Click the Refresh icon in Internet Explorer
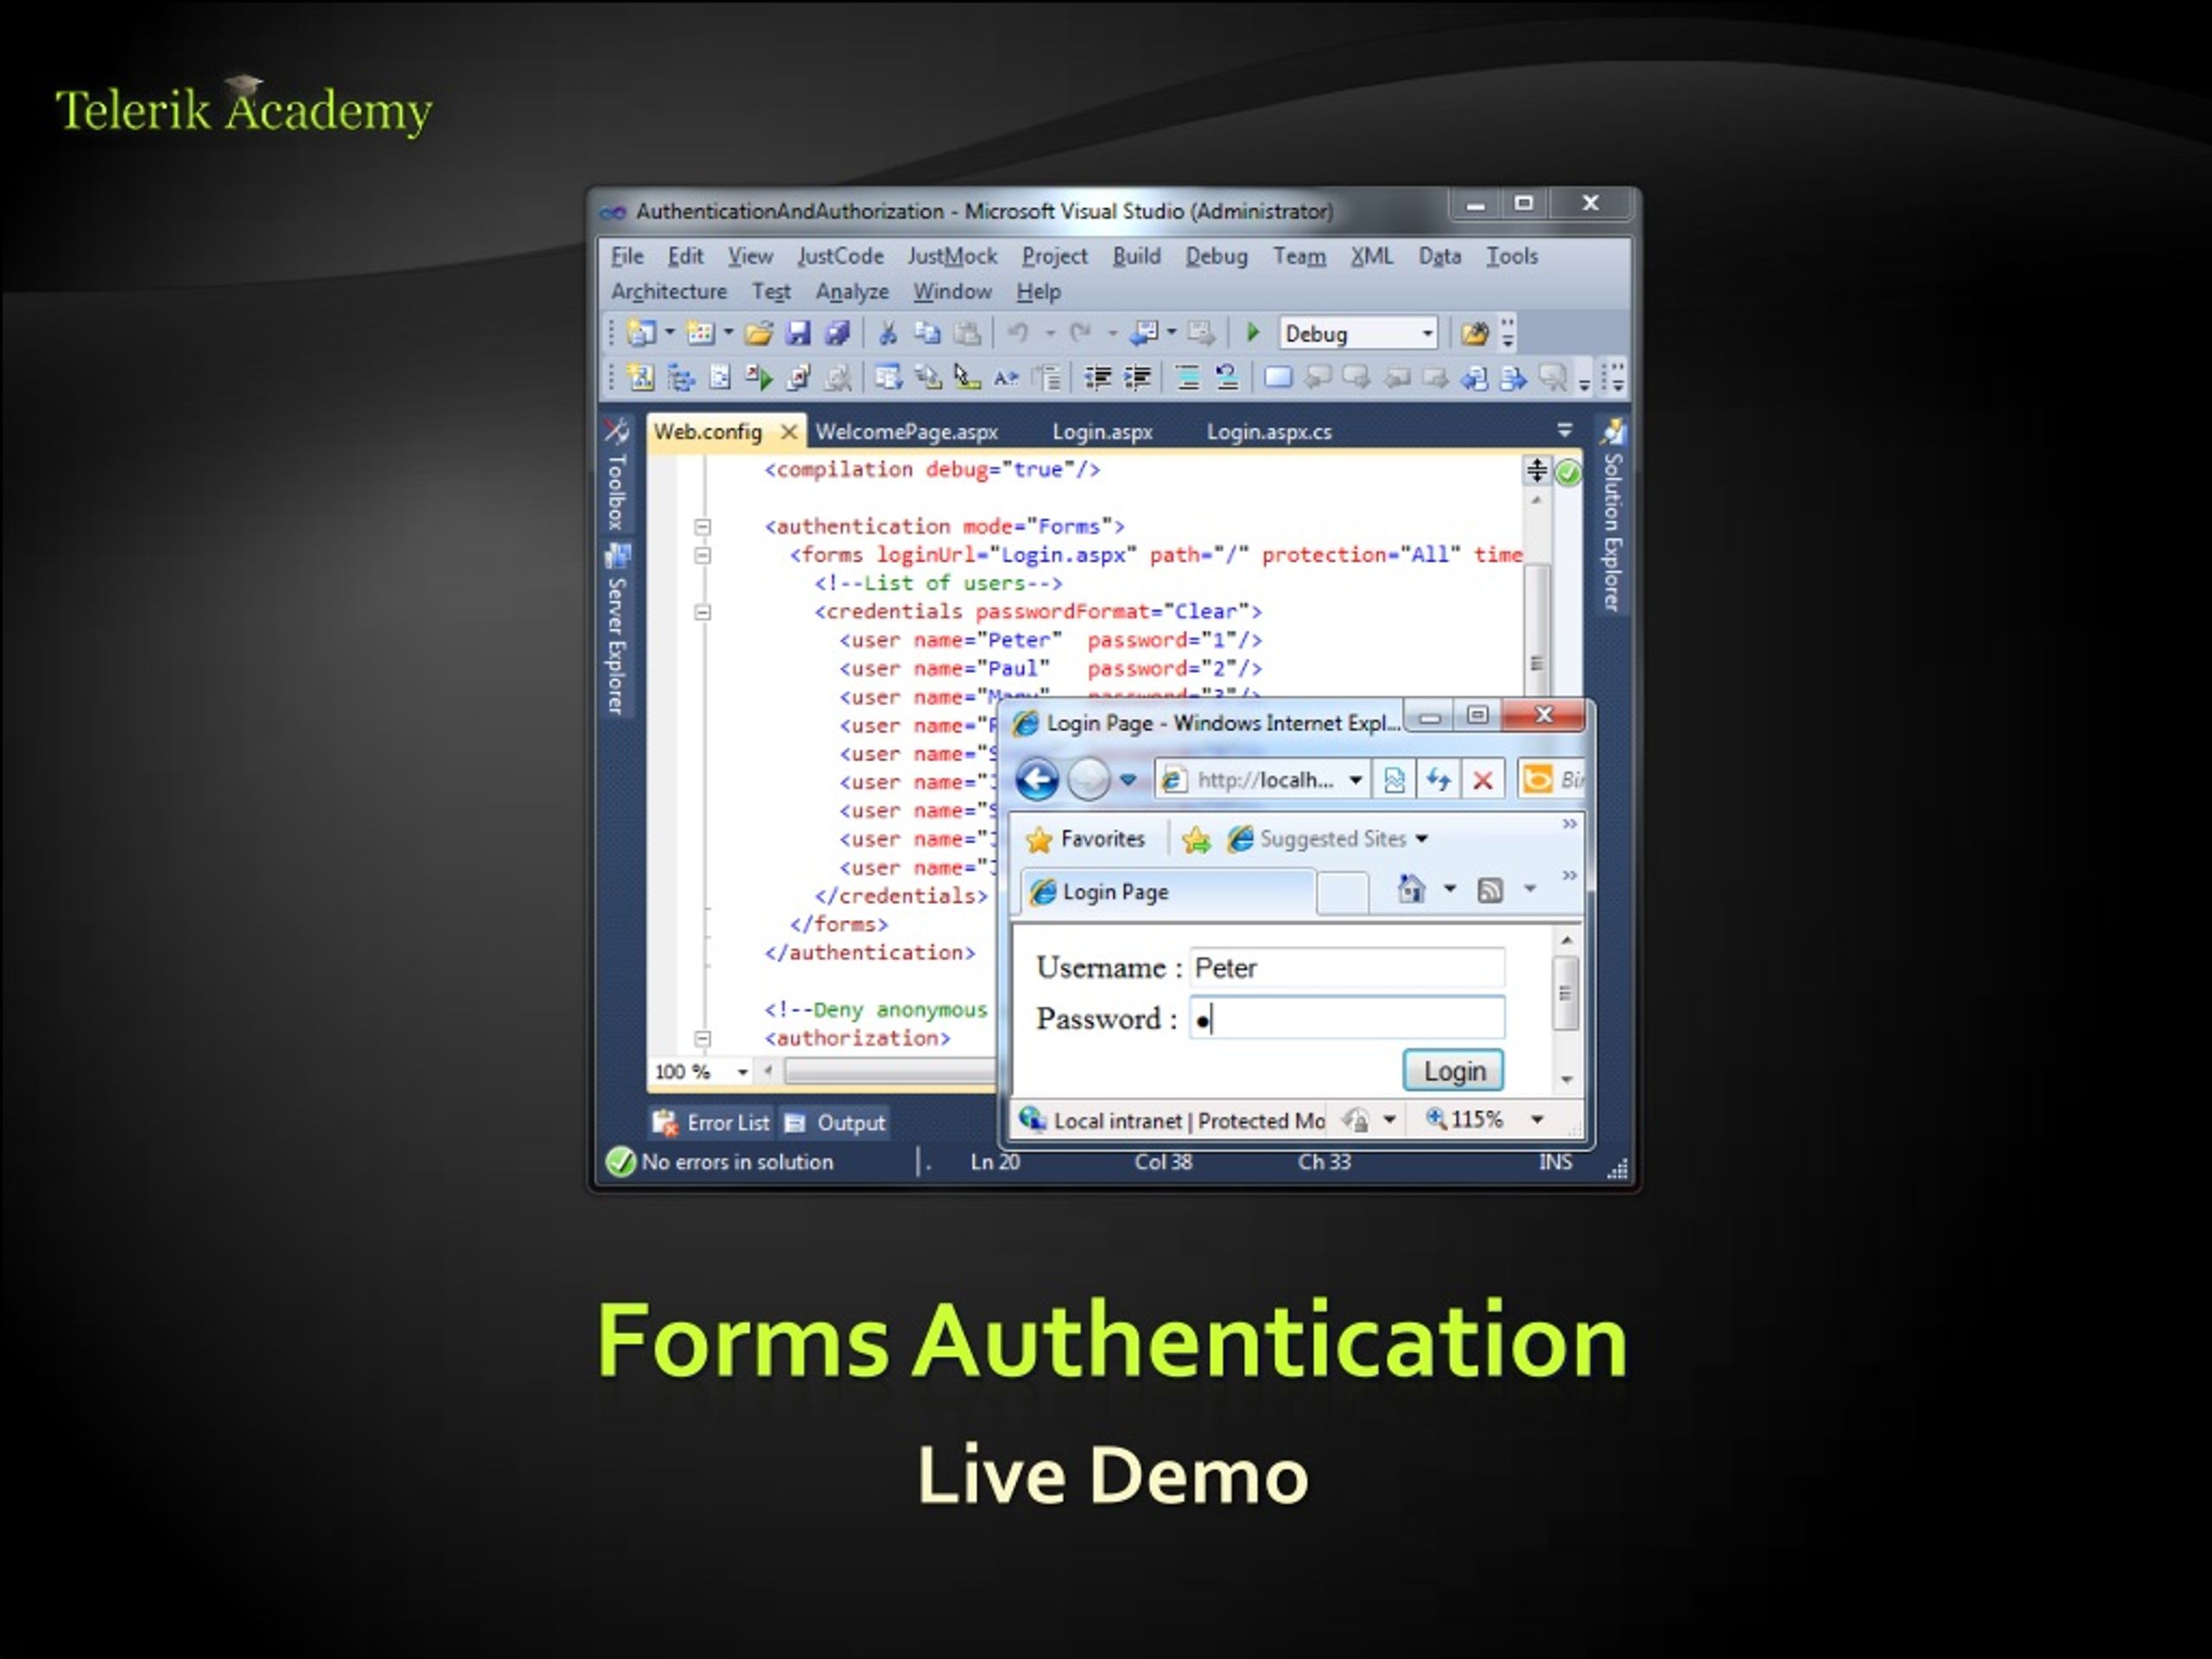2212x1659 pixels. tap(1438, 779)
